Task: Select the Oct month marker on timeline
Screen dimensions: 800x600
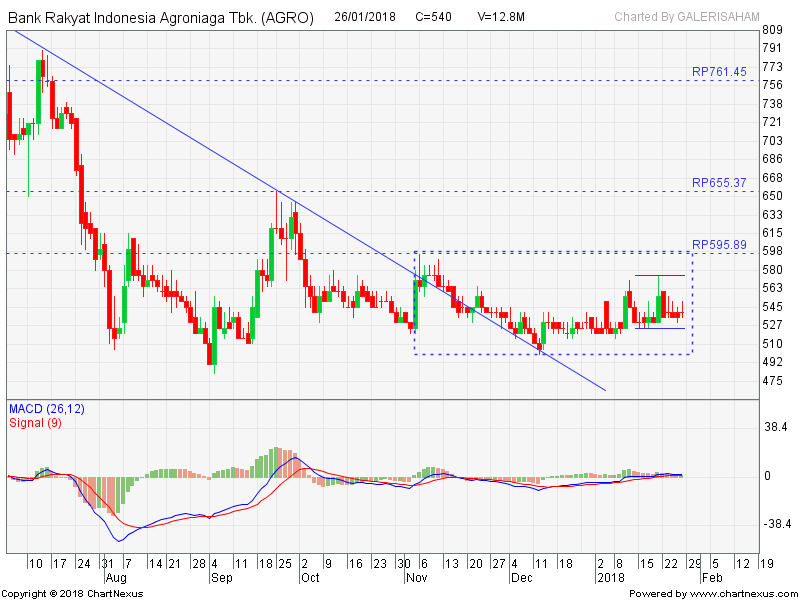Action: [x=310, y=578]
